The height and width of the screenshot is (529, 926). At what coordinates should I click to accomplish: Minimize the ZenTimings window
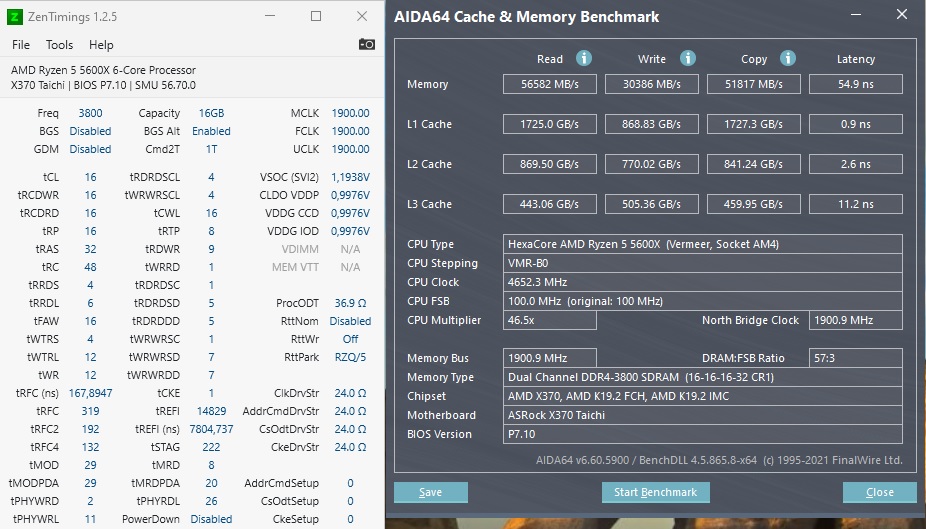tap(270, 17)
